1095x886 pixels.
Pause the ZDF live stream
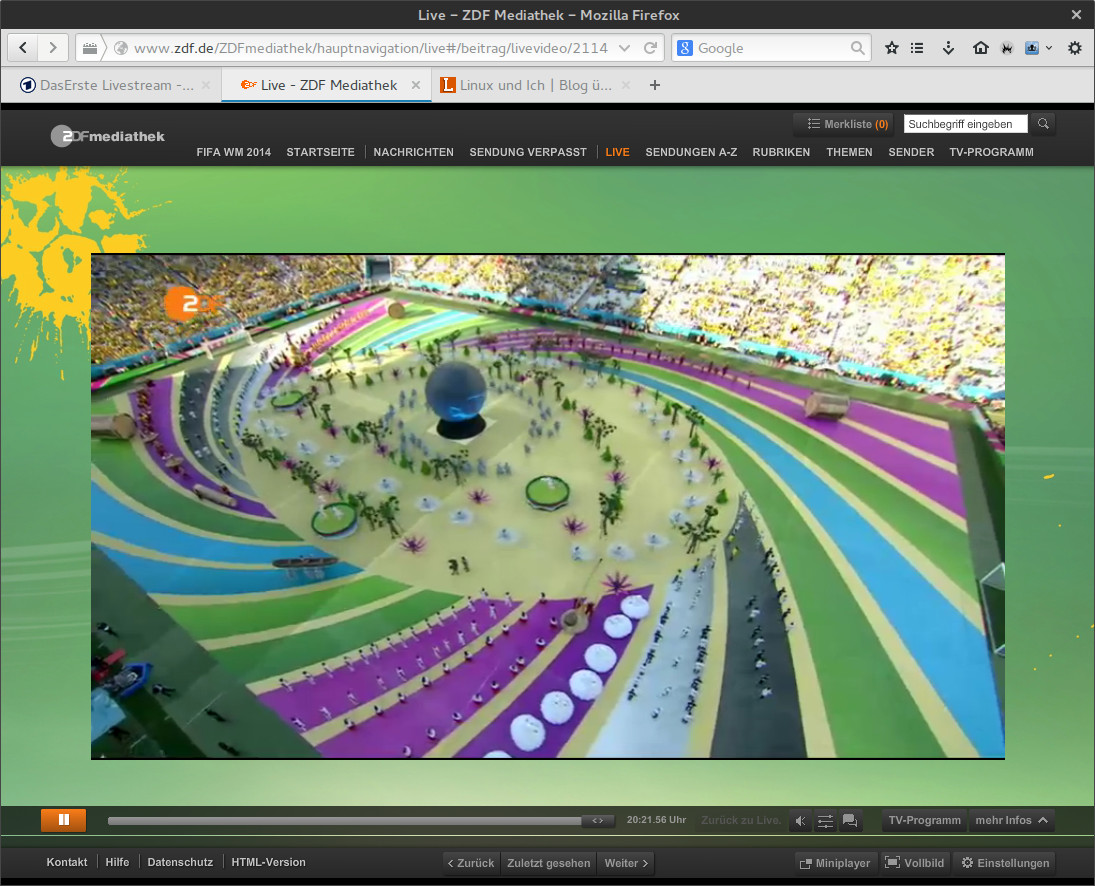(63, 820)
